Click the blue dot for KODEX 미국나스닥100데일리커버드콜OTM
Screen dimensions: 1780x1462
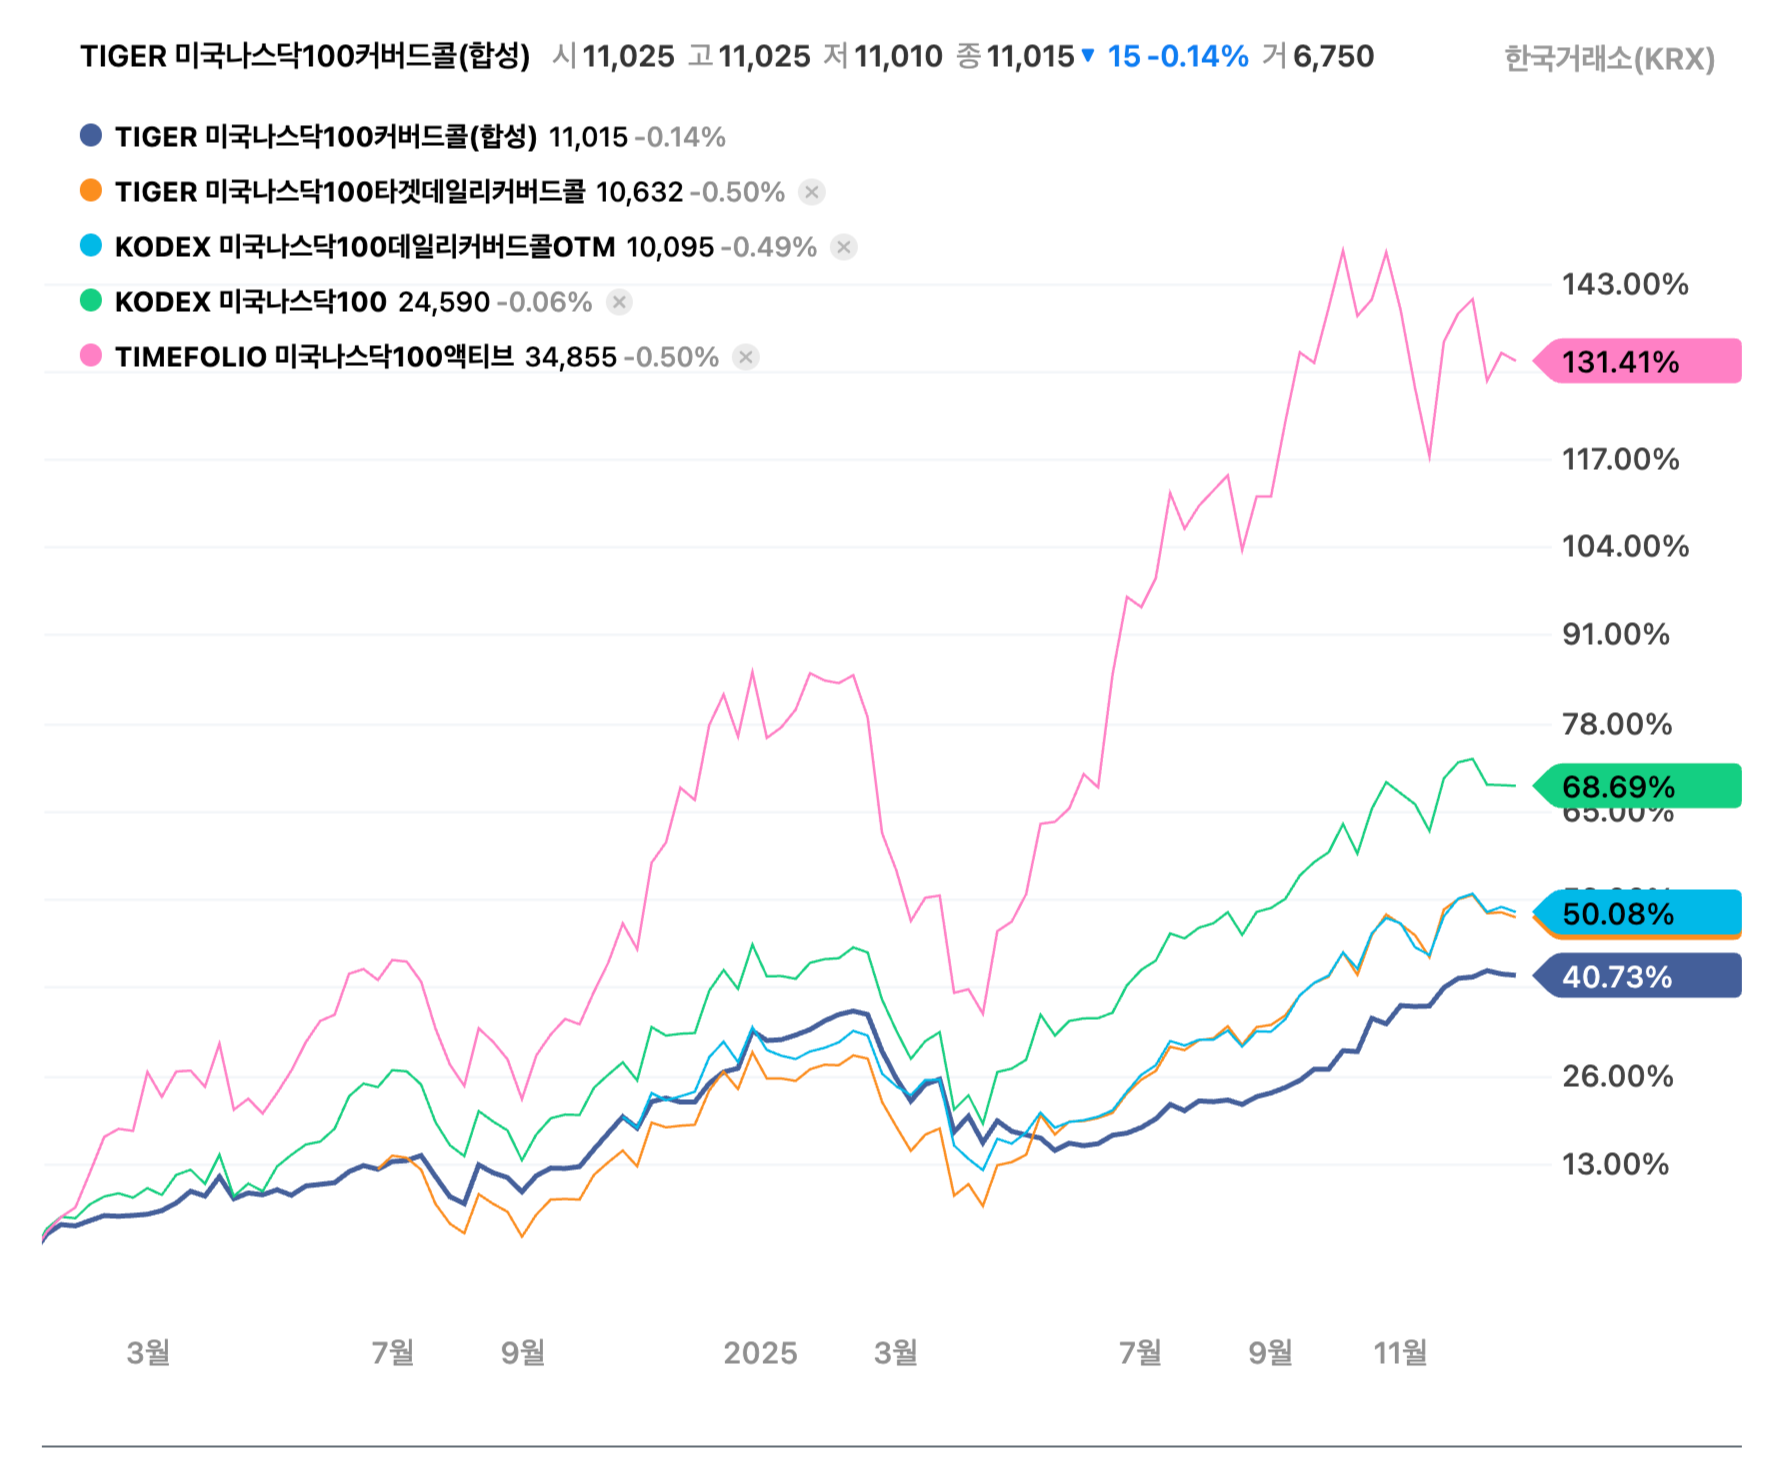91,245
